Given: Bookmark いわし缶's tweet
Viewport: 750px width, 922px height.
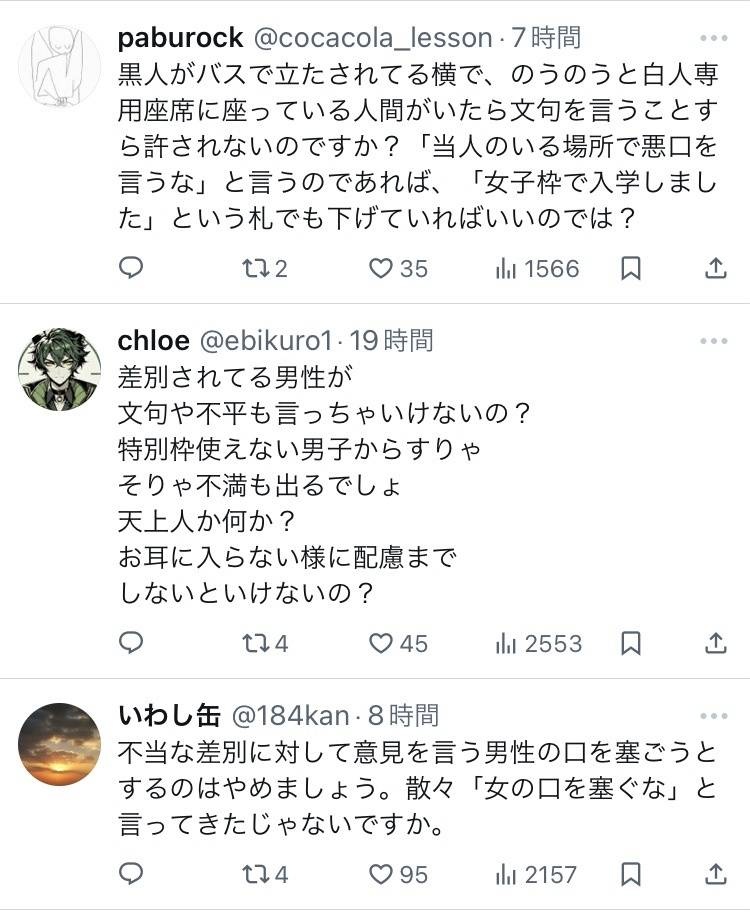Looking at the screenshot, I should pos(631,874).
